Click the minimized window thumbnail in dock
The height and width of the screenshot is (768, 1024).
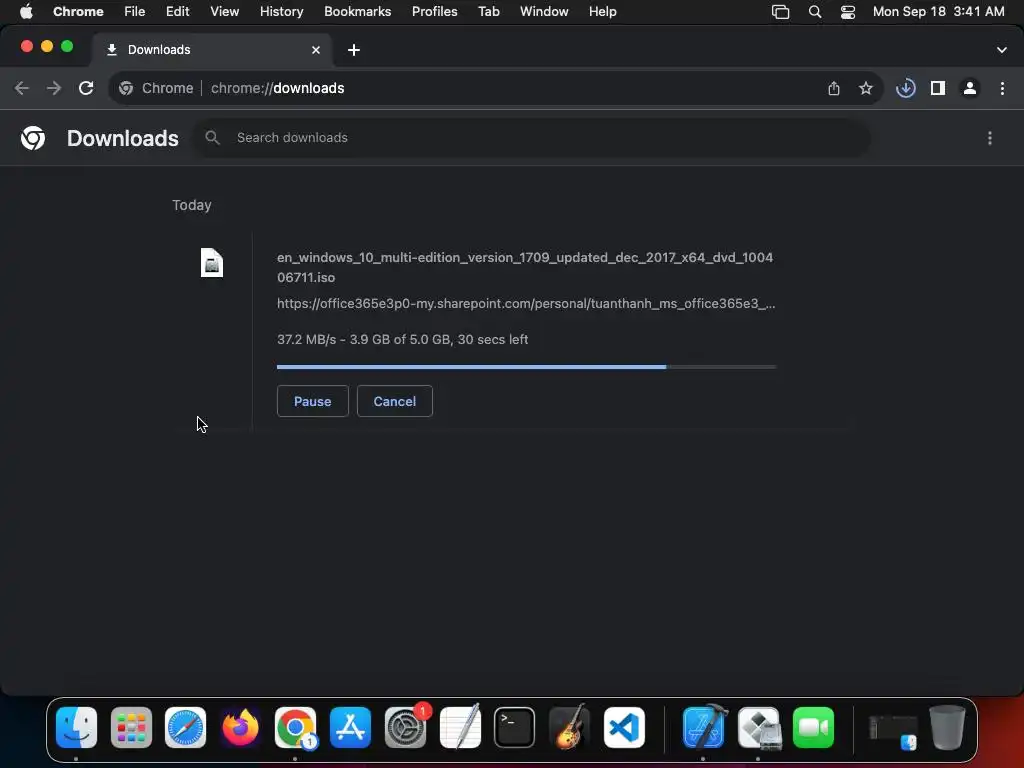[893, 731]
